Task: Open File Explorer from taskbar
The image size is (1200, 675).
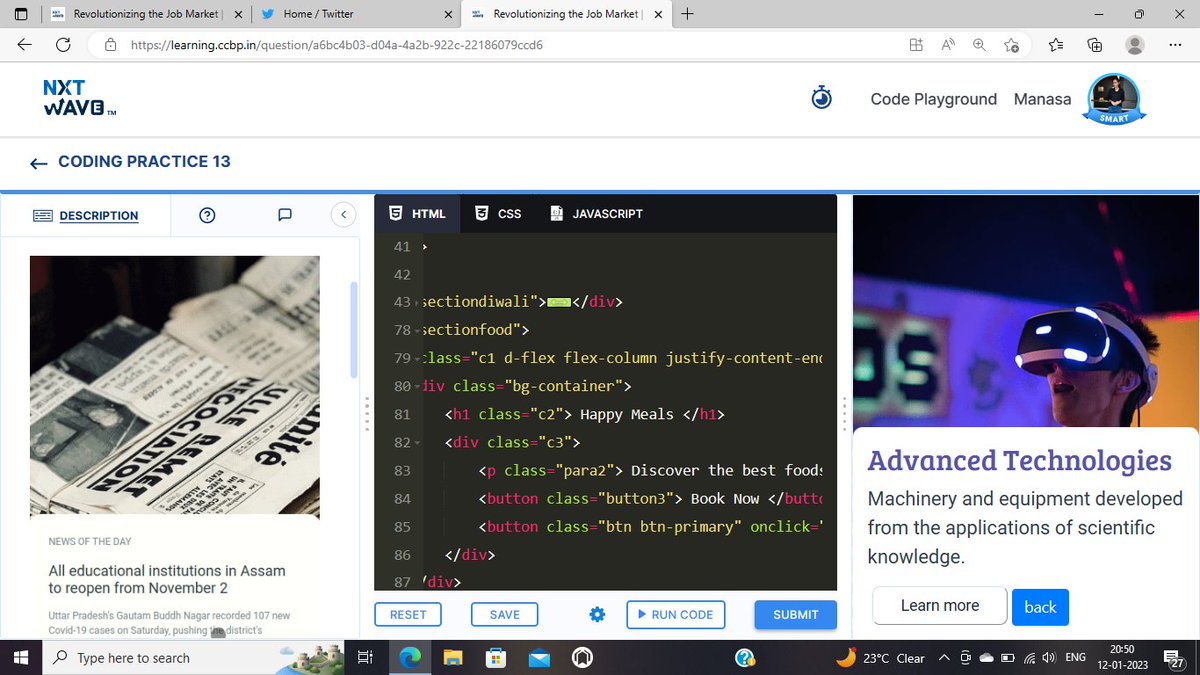Action: [454, 657]
